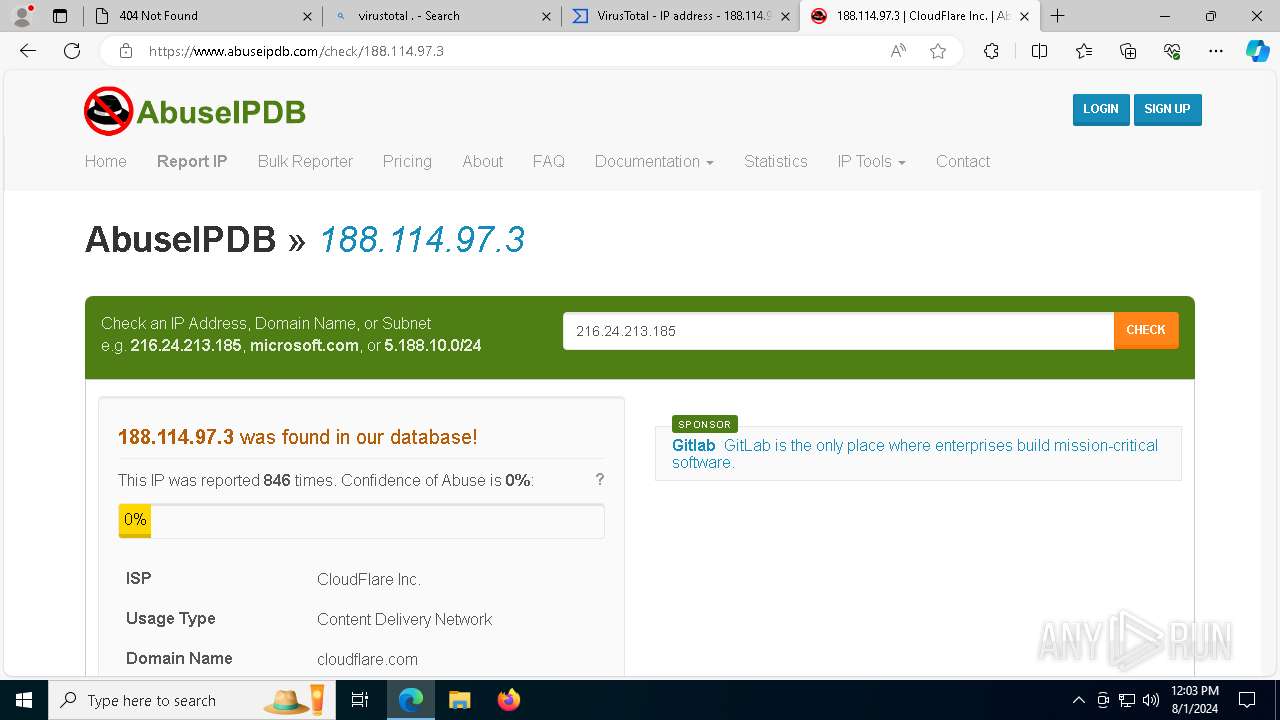Open the volume icon in system tray
This screenshot has width=1280, height=720.
pyautogui.click(x=1151, y=700)
